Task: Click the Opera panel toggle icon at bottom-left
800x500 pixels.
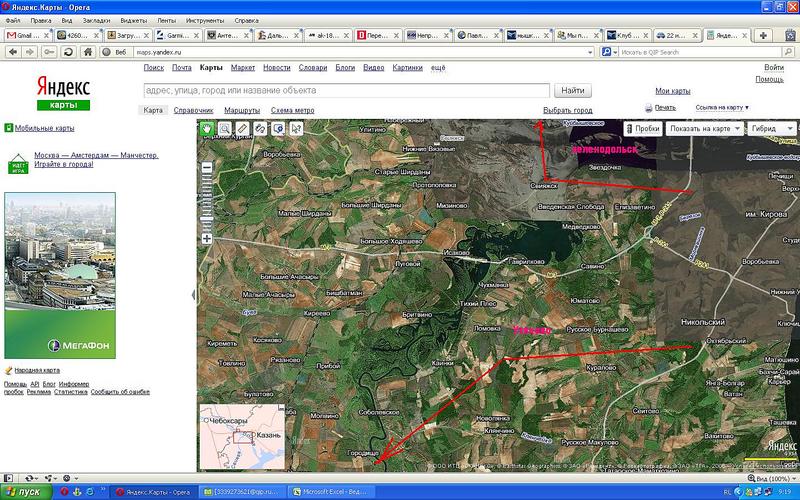Action: tap(7, 478)
